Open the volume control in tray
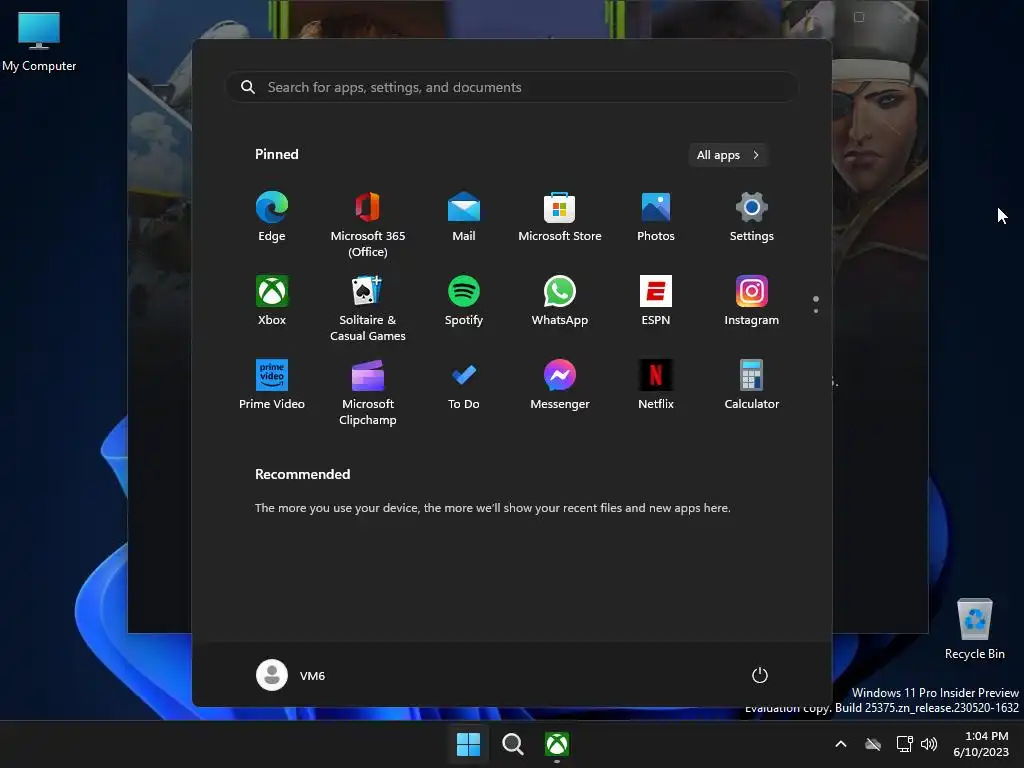The height and width of the screenshot is (768, 1024). [929, 744]
